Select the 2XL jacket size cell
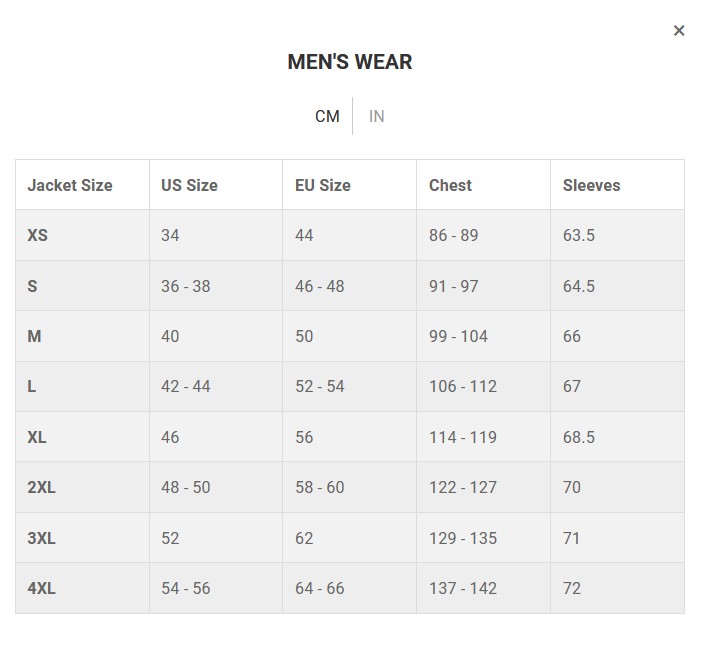 41,487
